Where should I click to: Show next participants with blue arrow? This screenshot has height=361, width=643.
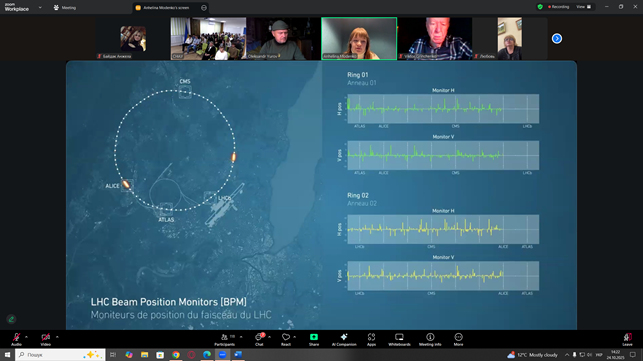pyautogui.click(x=556, y=39)
